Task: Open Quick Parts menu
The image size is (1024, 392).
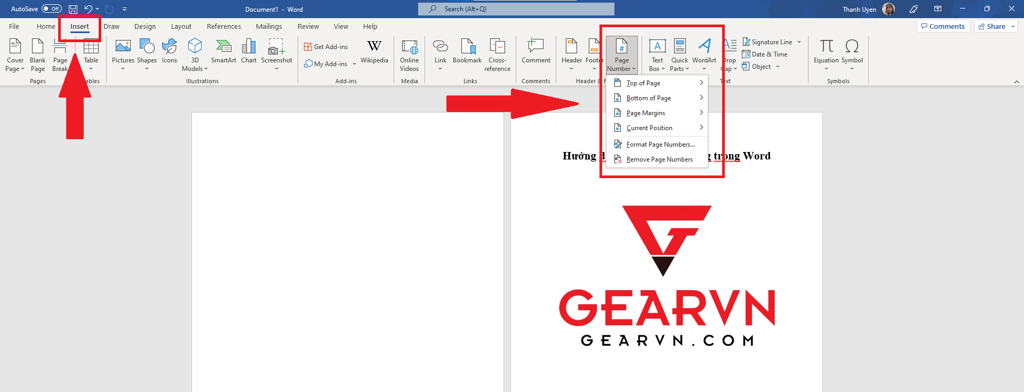Action: pyautogui.click(x=679, y=55)
